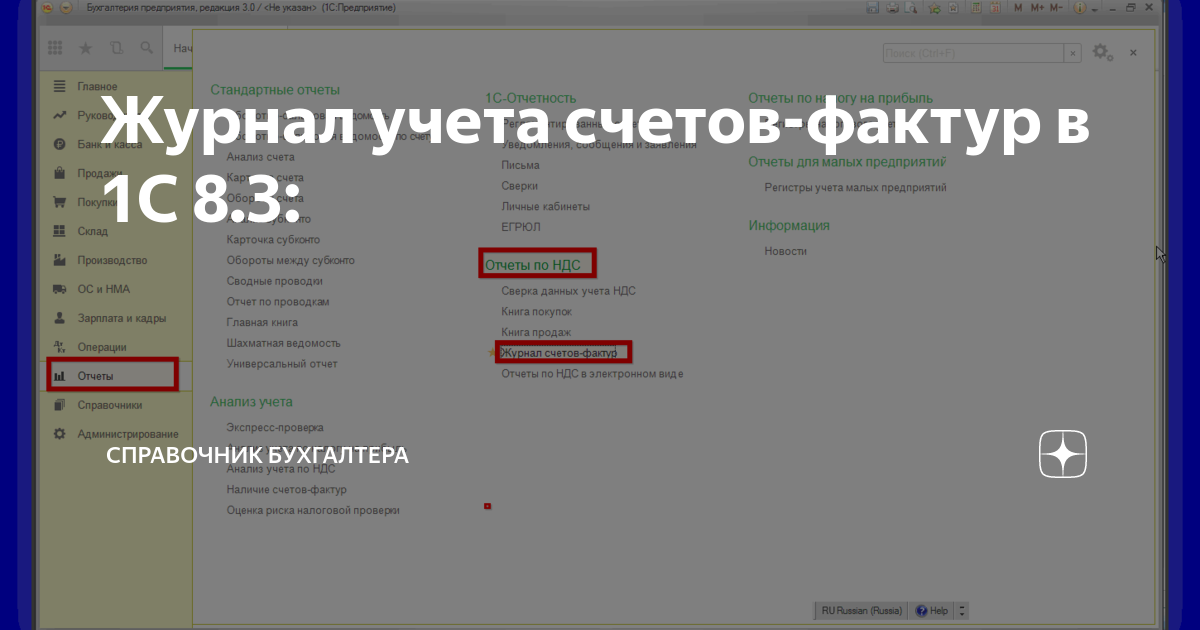
Task: Click the magnifier search icon in tools panel
Action: pyautogui.click(x=147, y=48)
